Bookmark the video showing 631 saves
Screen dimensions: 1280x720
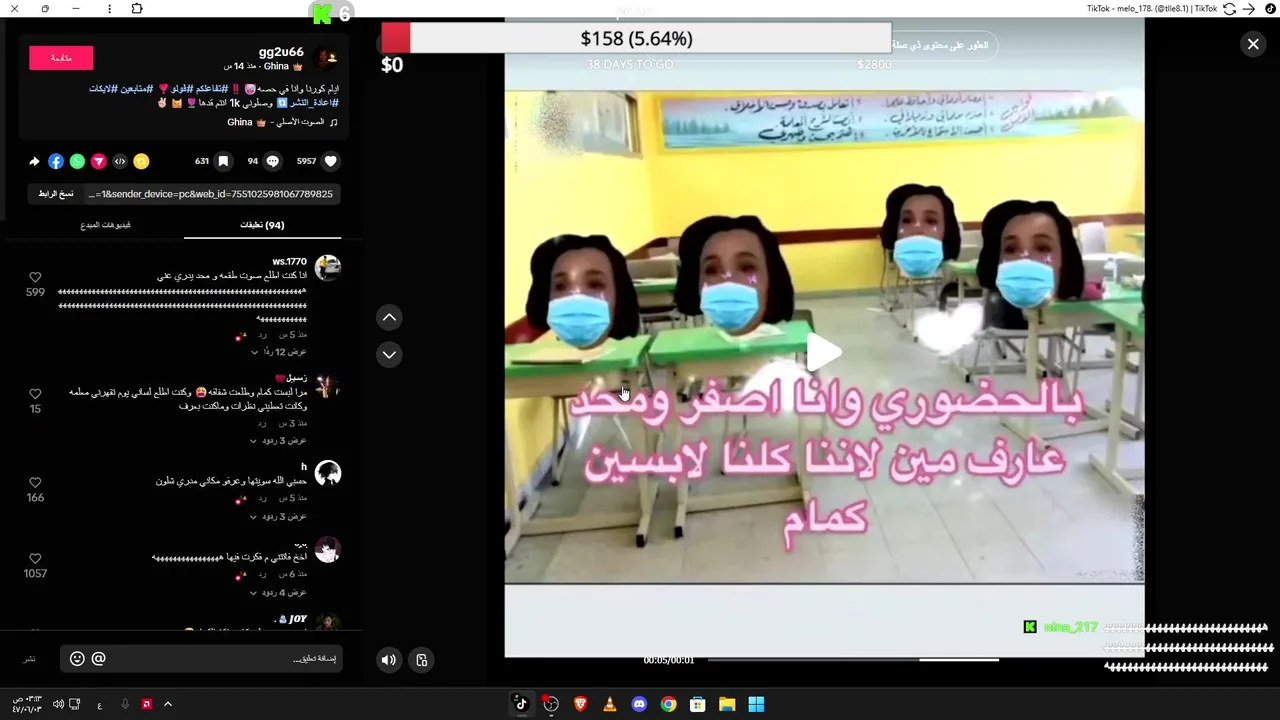pos(224,161)
